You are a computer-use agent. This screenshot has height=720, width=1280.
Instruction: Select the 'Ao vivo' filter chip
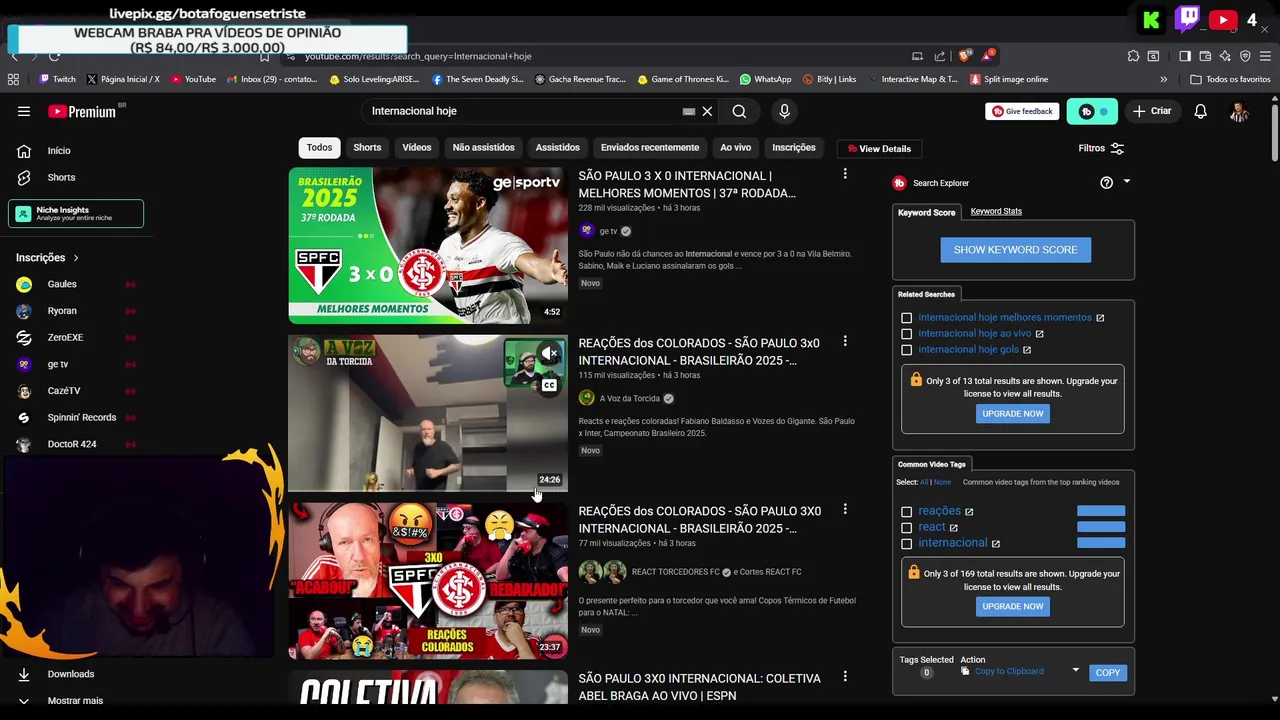[735, 148]
